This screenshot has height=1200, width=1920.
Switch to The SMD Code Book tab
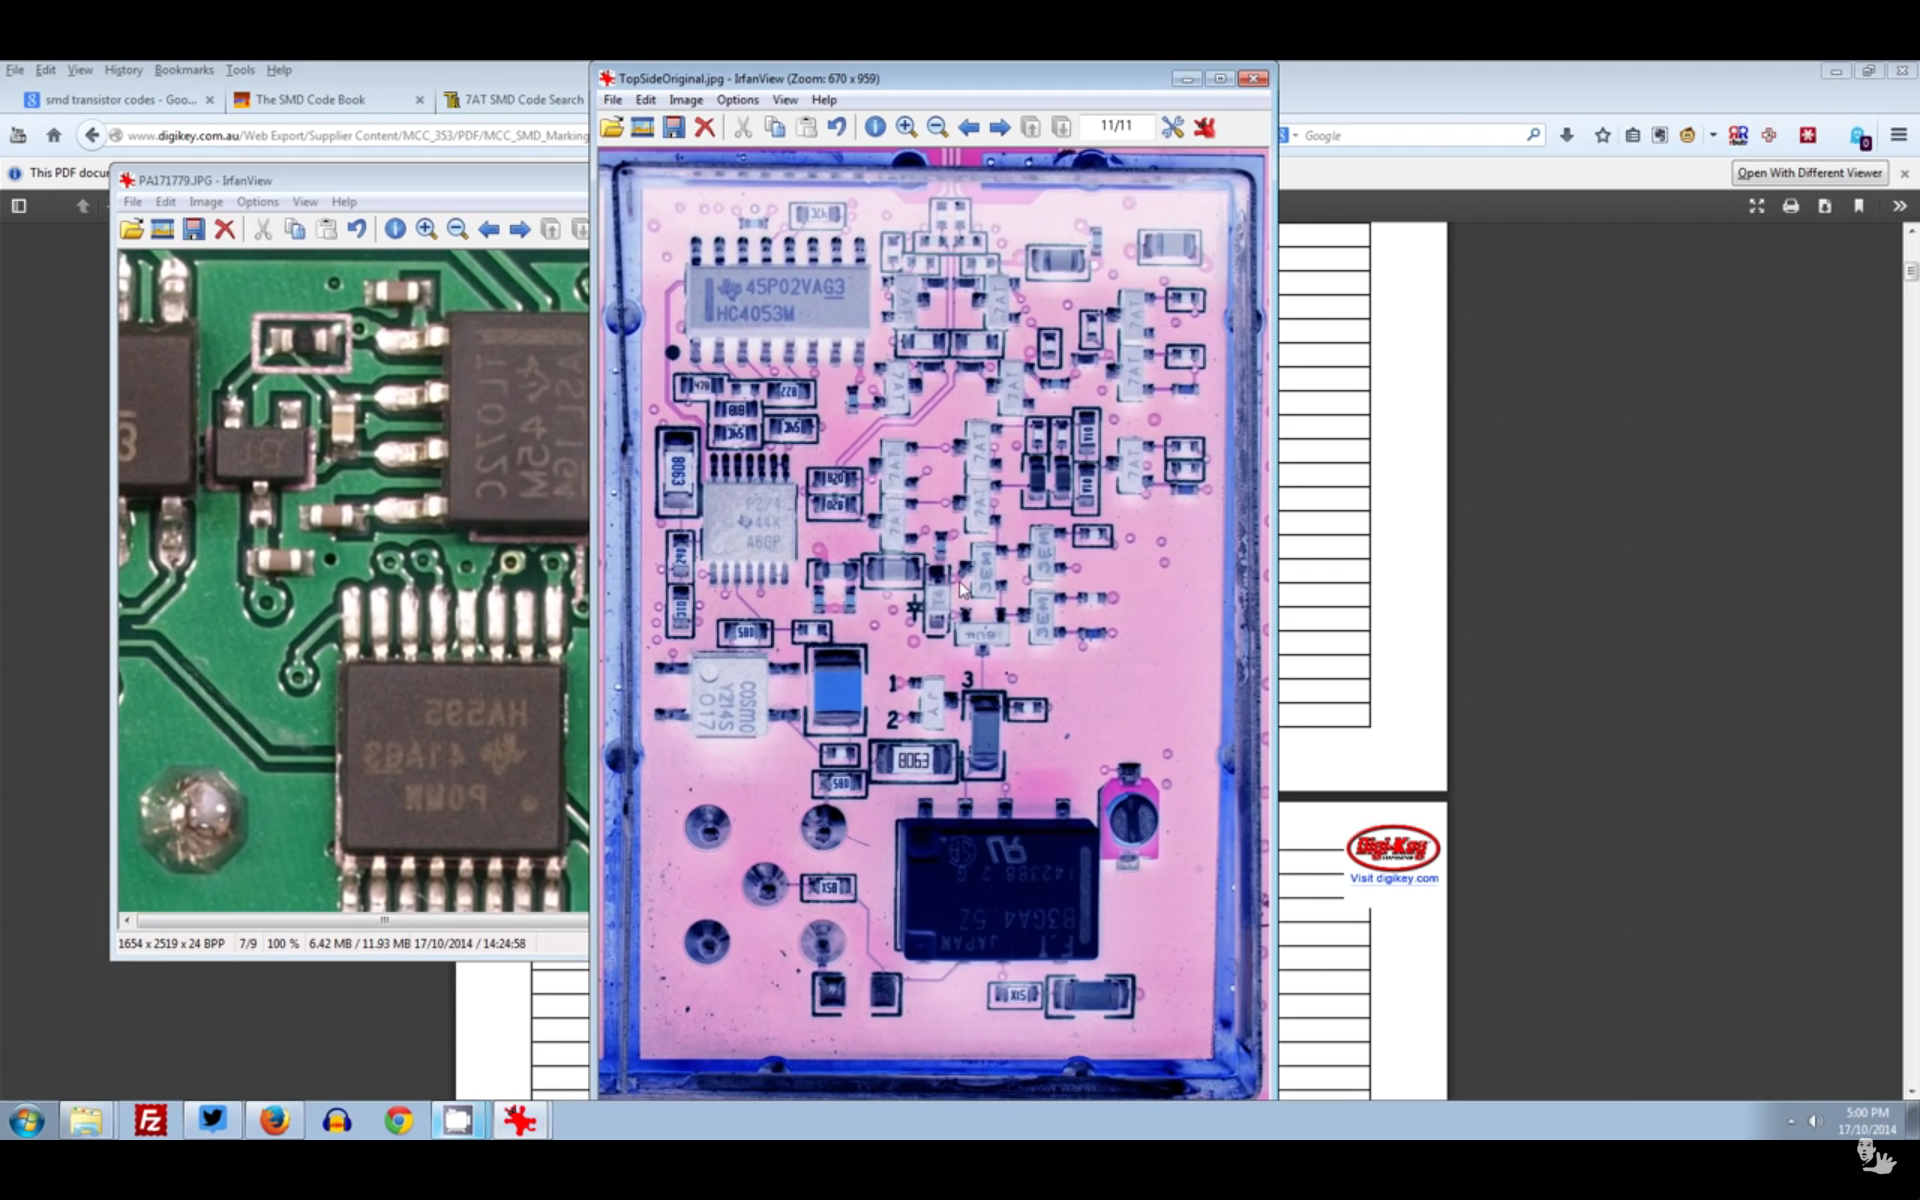(310, 100)
